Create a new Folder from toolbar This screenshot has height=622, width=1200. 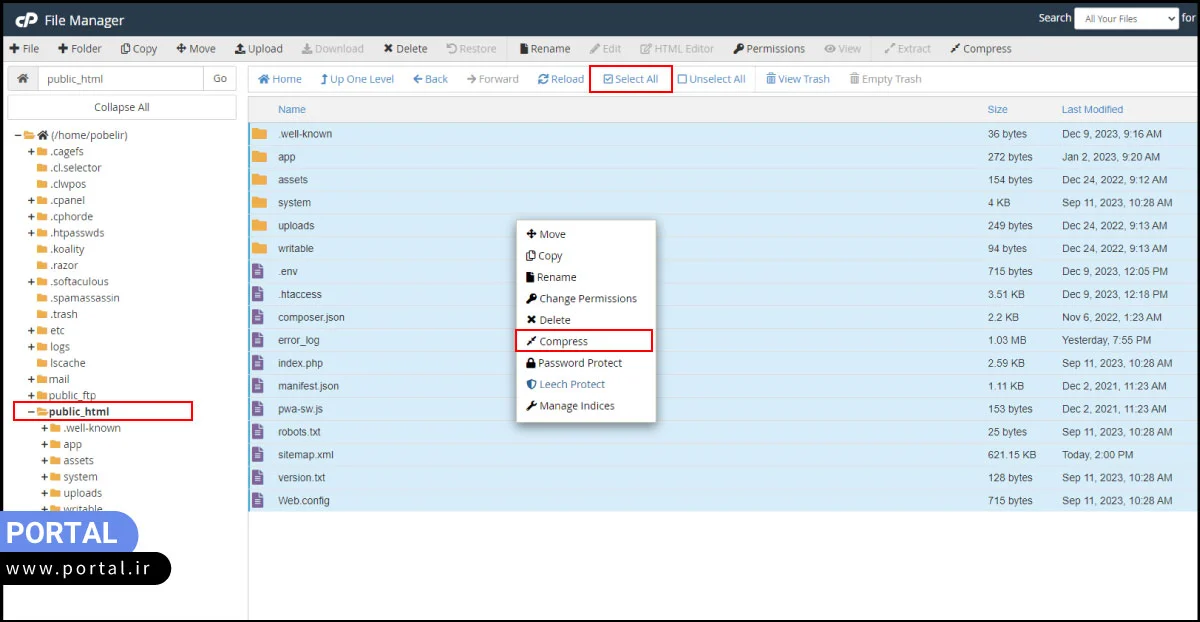tap(79, 49)
